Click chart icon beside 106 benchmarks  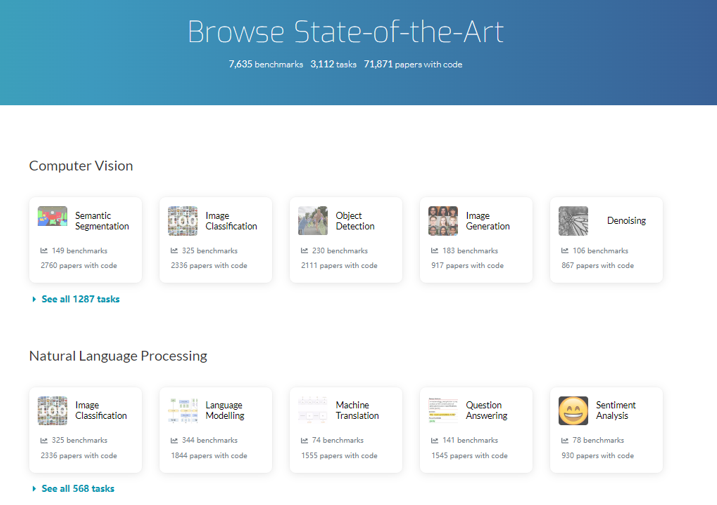coord(564,251)
